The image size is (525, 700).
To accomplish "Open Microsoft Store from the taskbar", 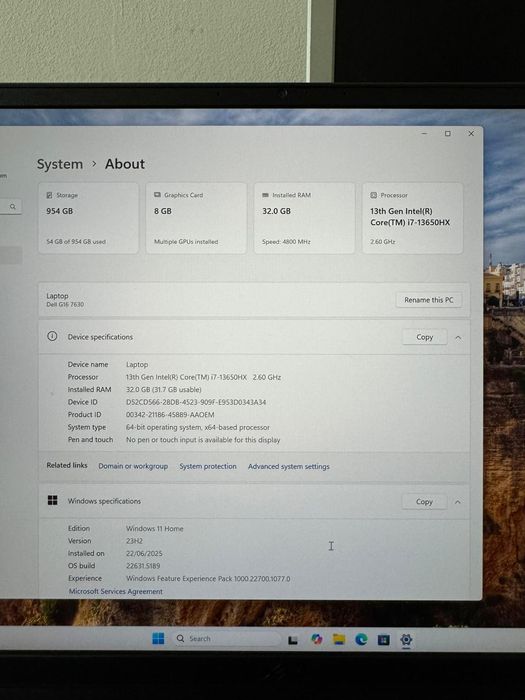I will click(383, 640).
